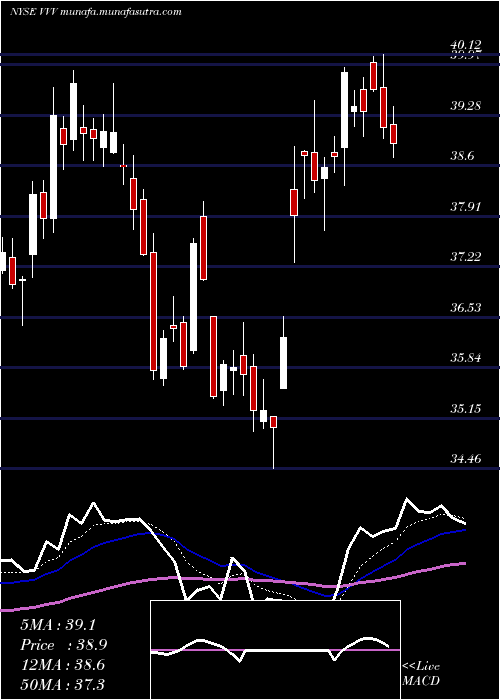The image size is (500, 700).
Task: Click the 5MA : 39.1 value
Action: 58,625
